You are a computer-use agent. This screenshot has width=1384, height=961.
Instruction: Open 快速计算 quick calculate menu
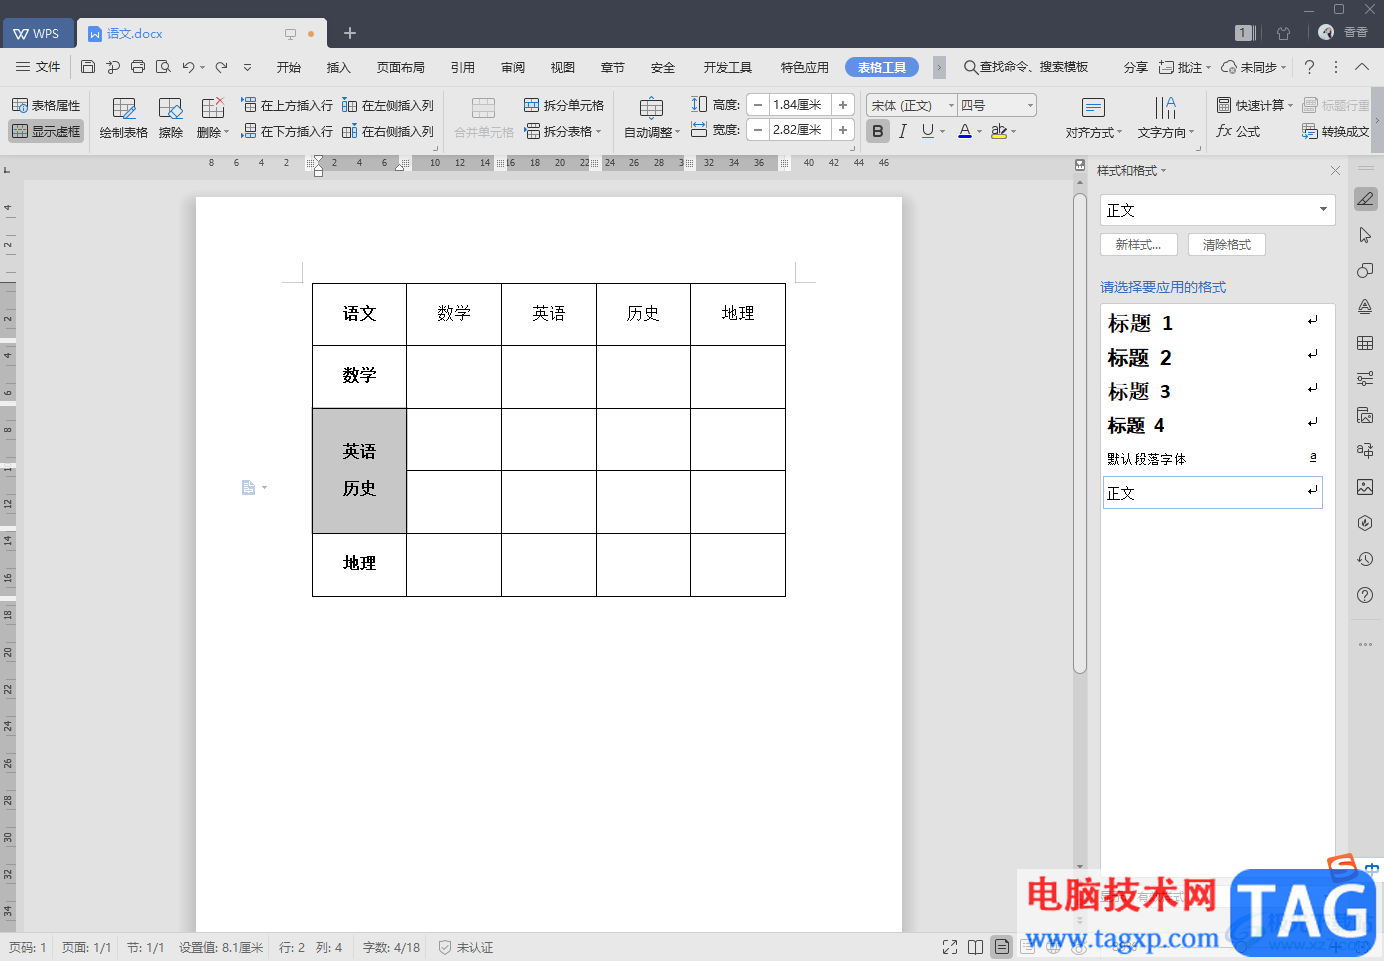coord(1255,105)
